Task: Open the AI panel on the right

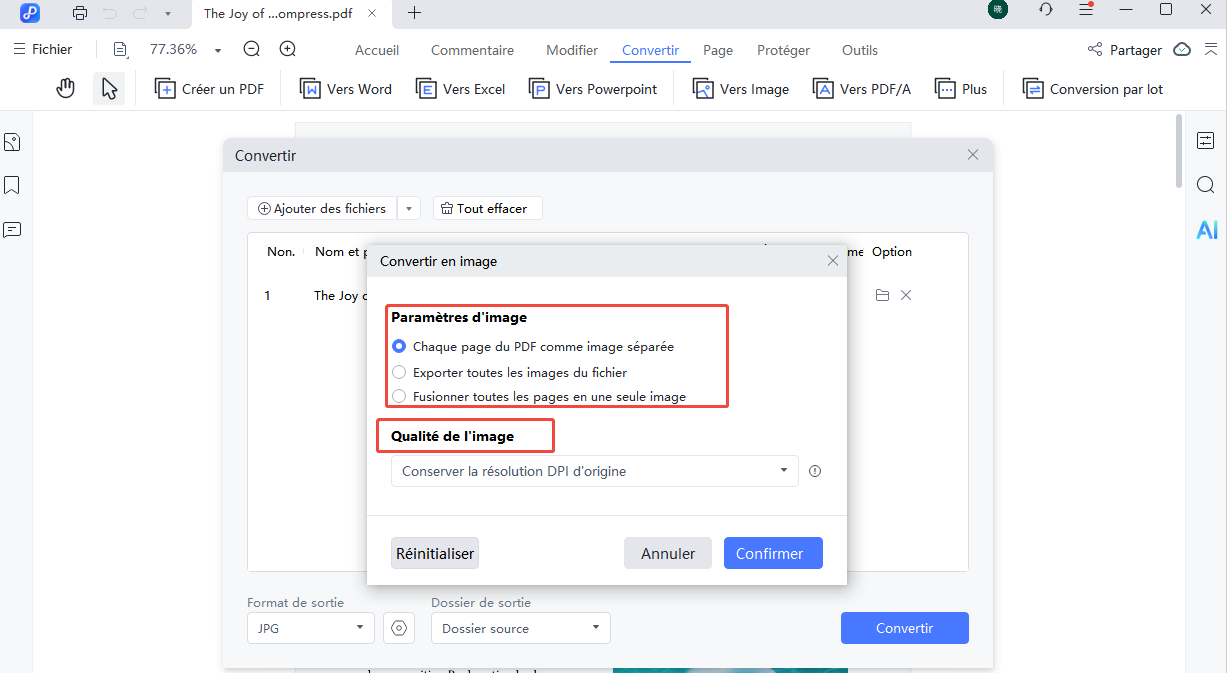Action: [x=1206, y=229]
